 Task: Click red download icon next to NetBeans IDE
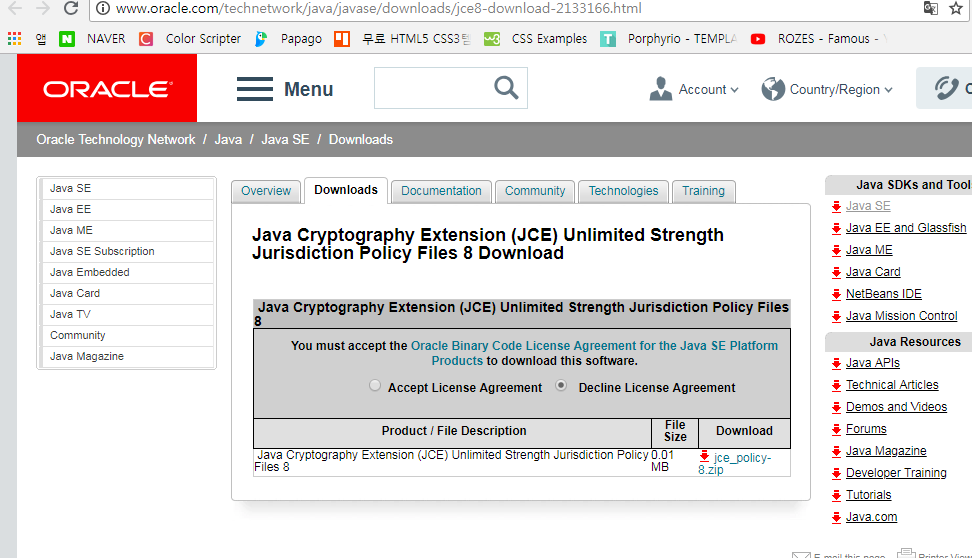[836, 294]
